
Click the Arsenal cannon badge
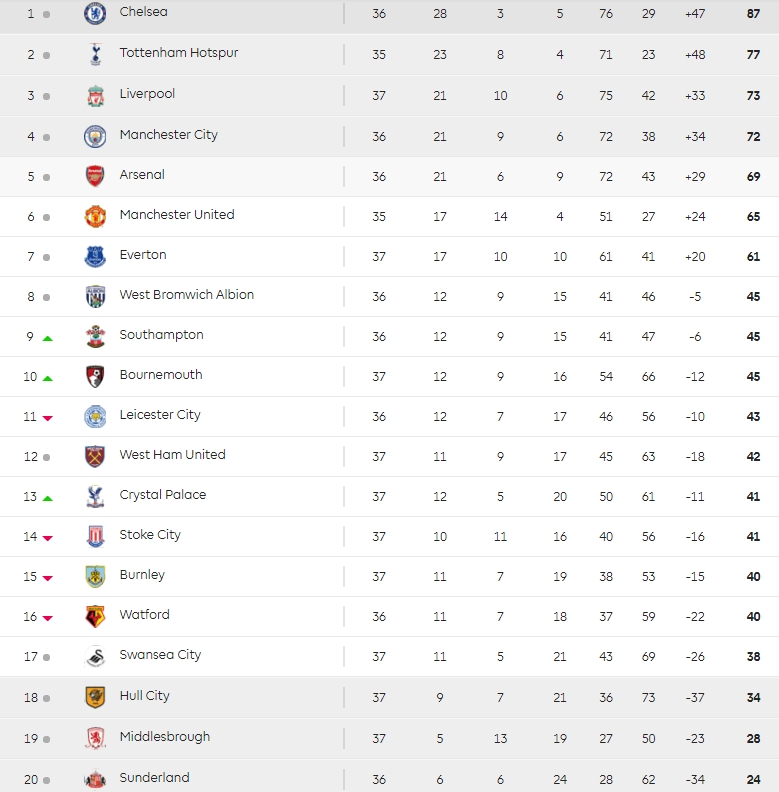tap(95, 176)
